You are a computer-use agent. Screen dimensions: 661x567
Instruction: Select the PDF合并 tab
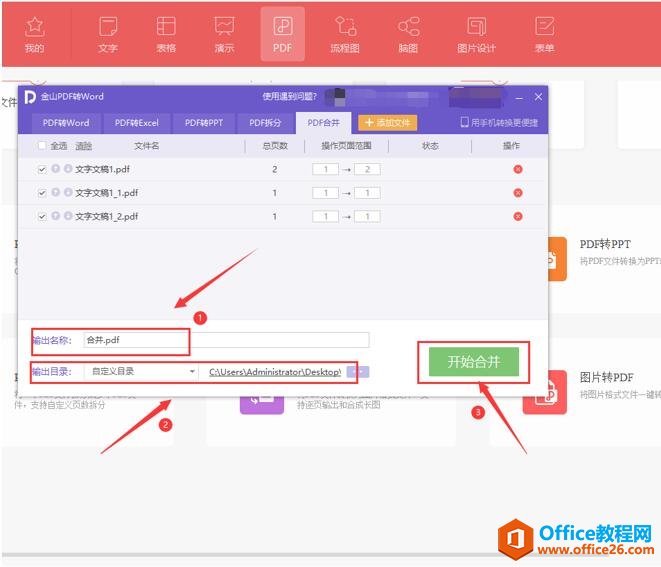point(323,123)
